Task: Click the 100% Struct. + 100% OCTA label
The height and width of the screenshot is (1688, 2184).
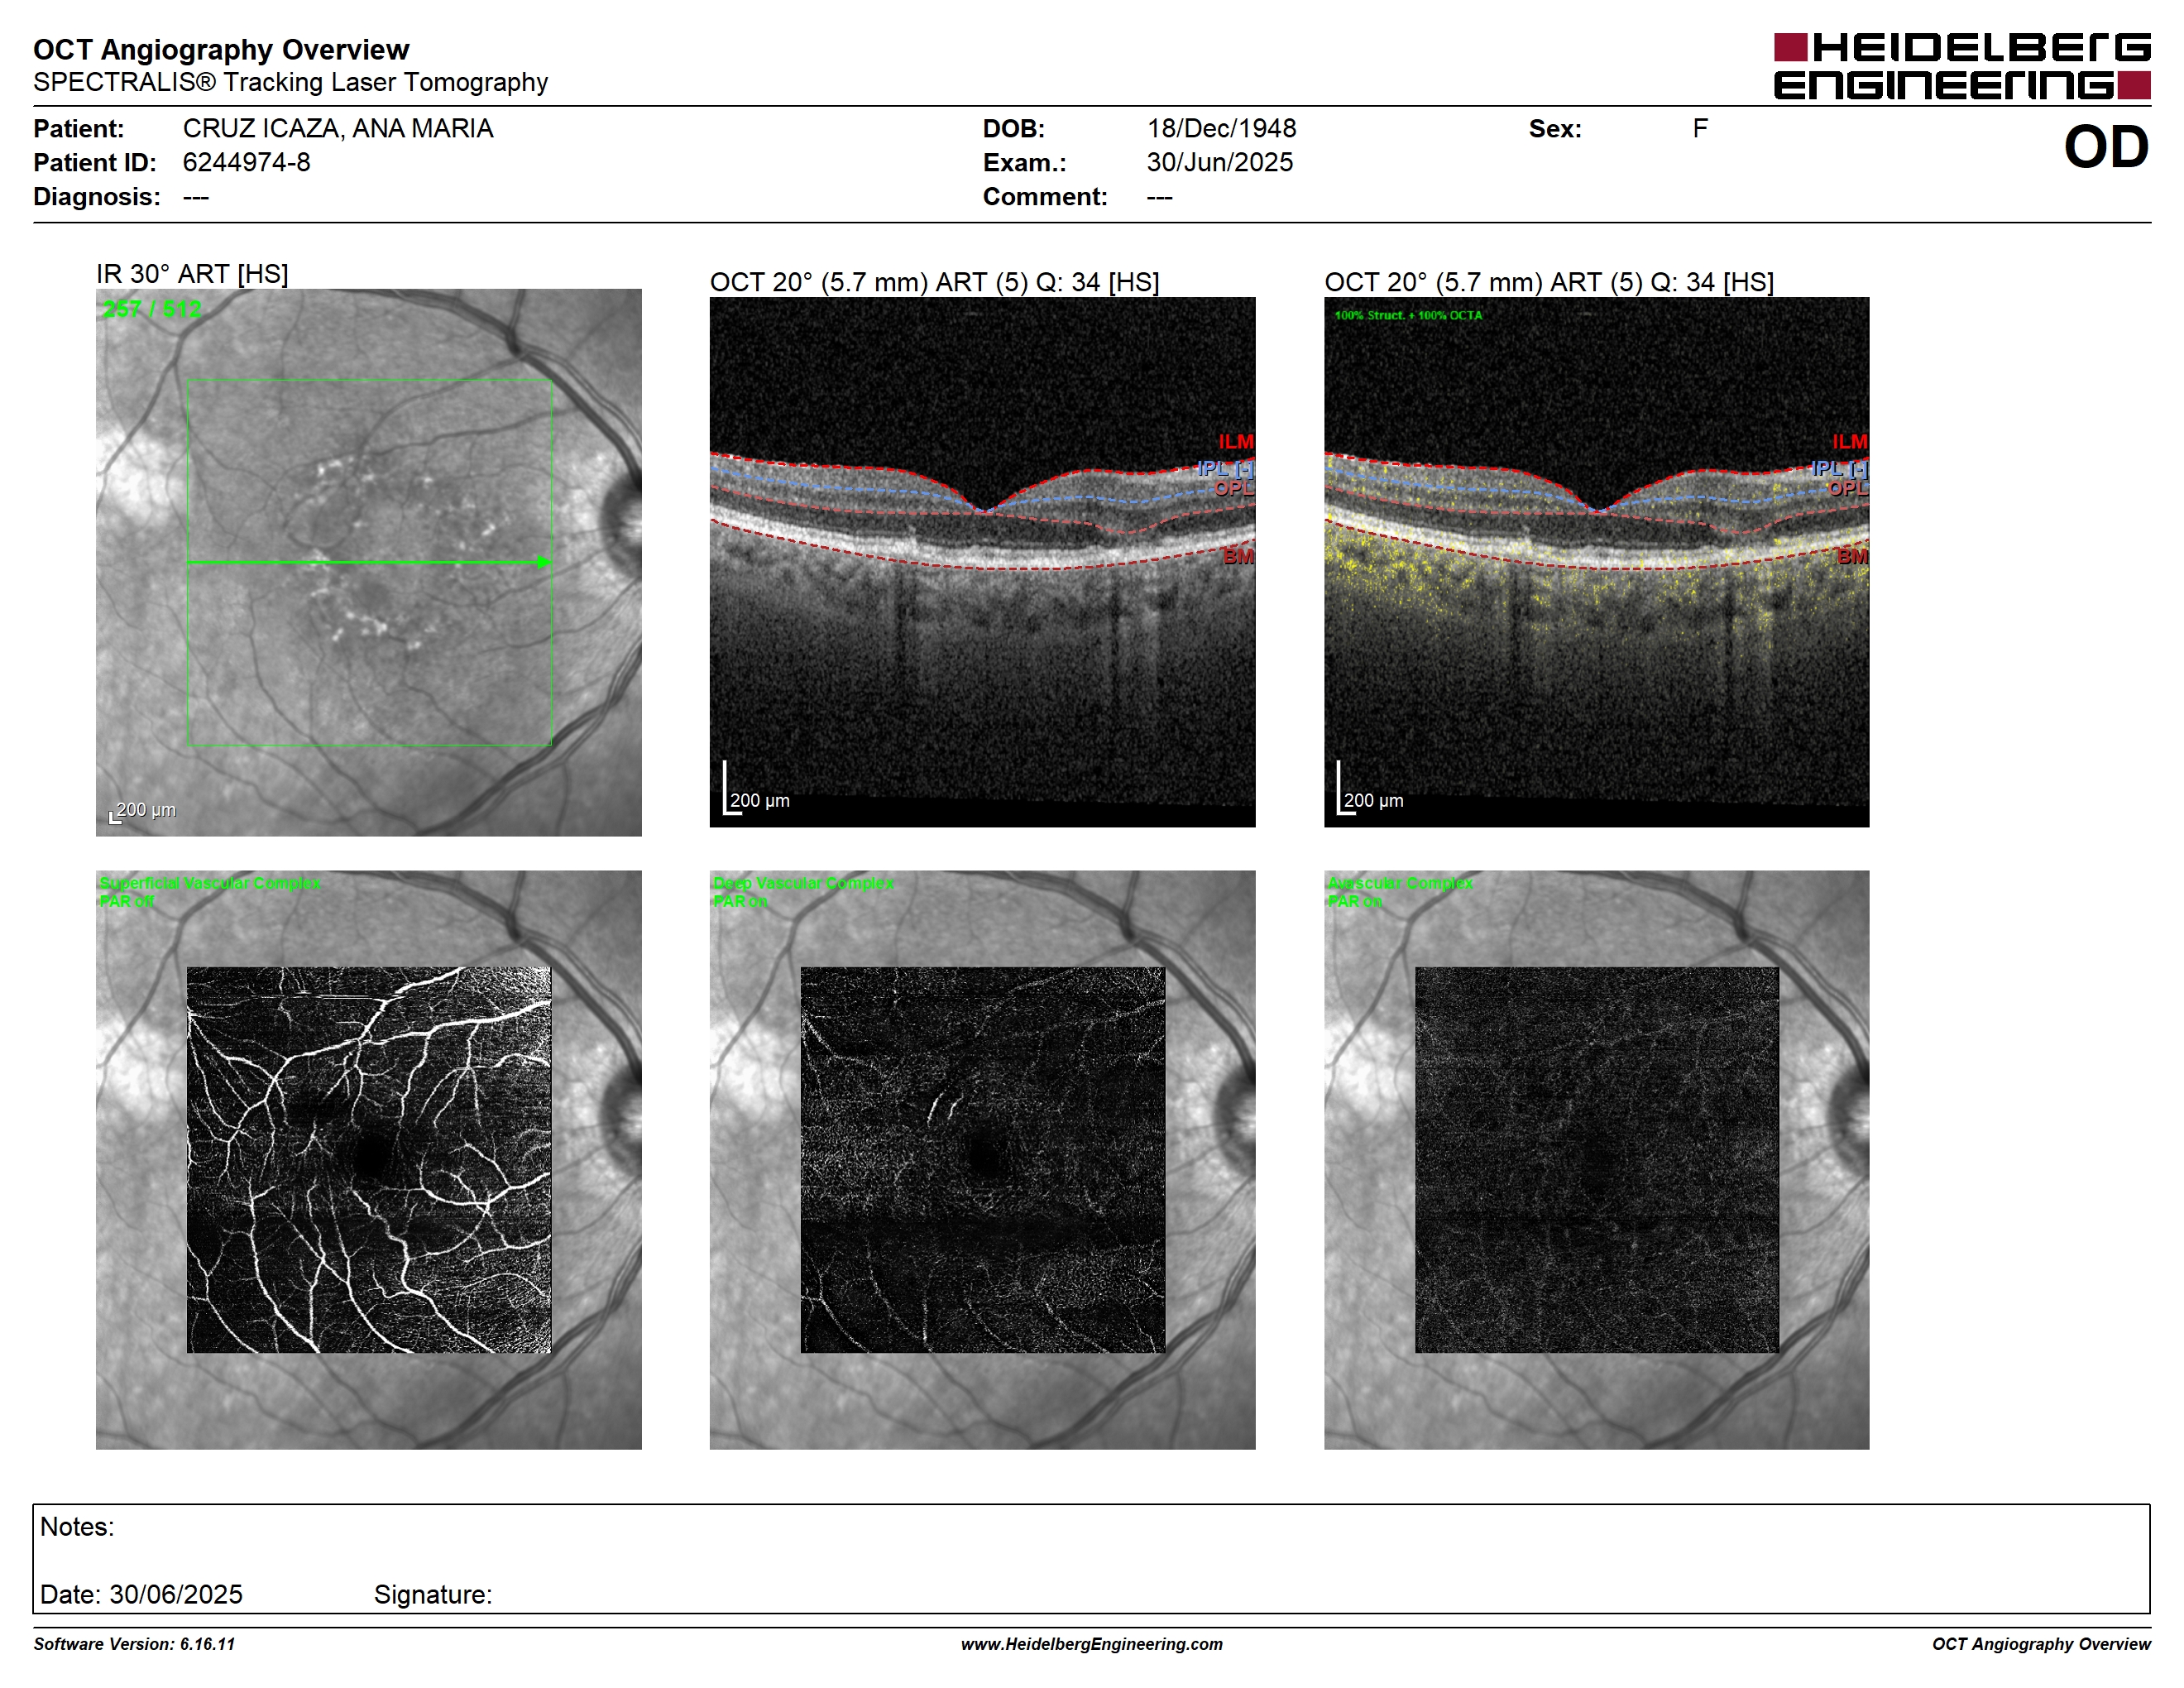Action: 1408,315
